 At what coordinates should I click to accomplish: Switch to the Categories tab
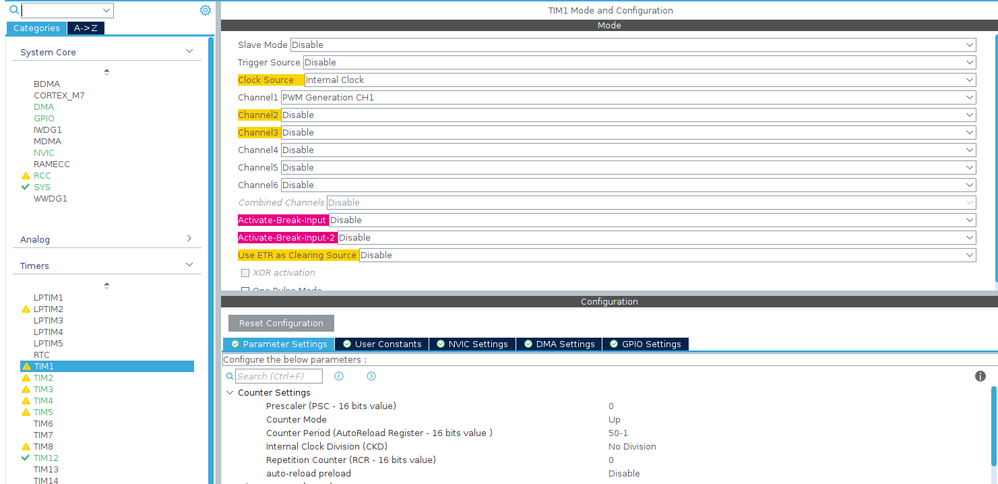click(x=36, y=28)
